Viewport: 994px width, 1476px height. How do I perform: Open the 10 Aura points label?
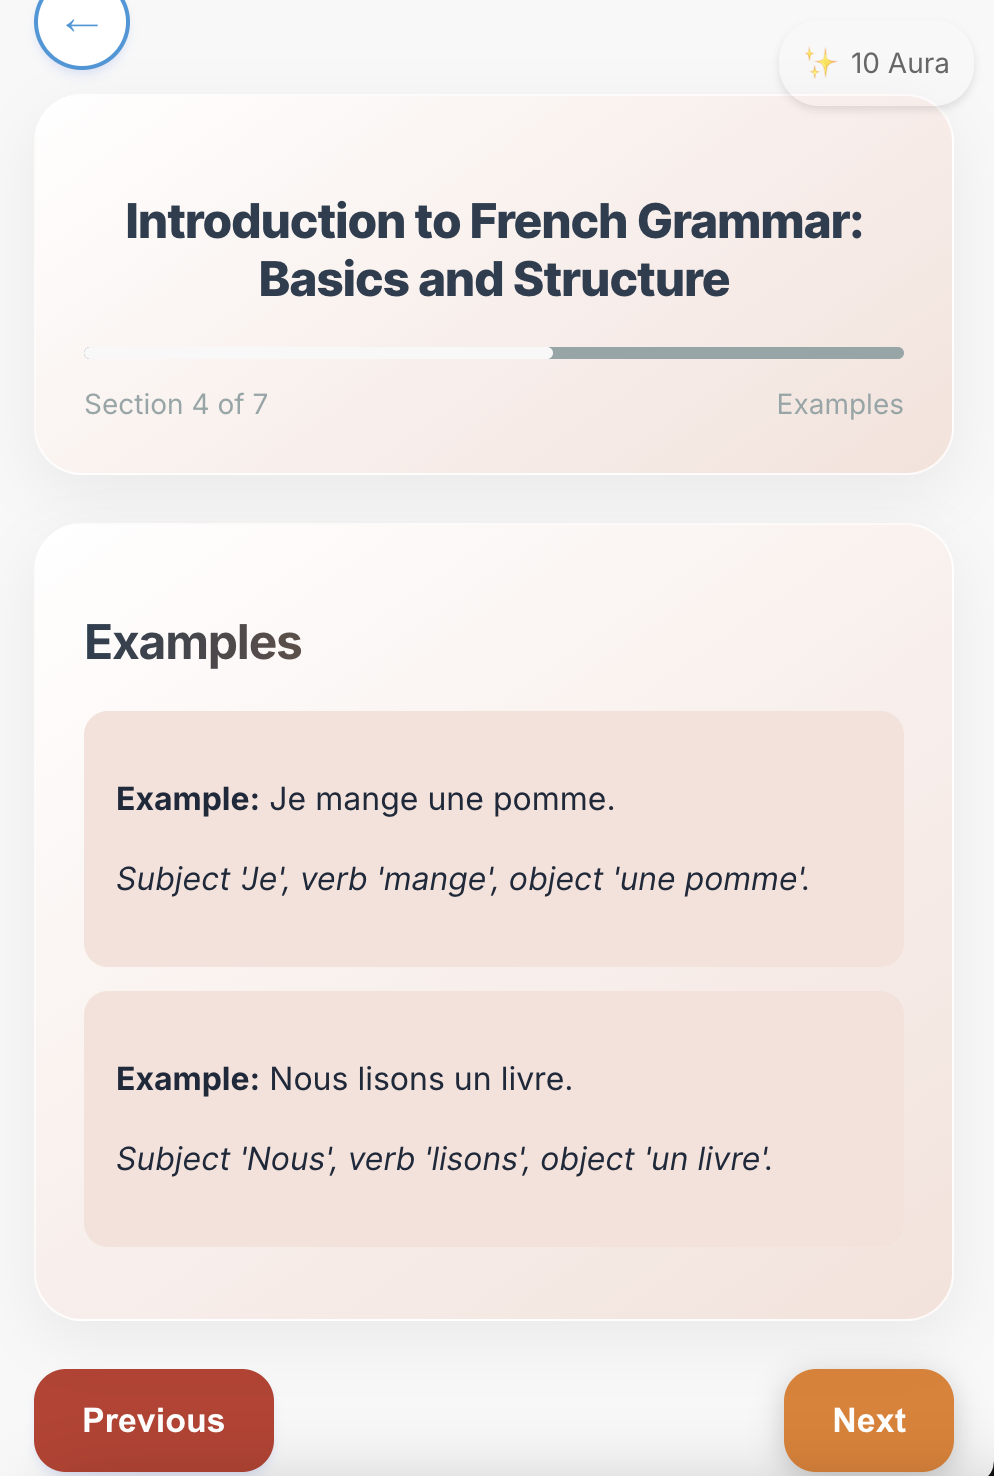pyautogui.click(x=899, y=63)
